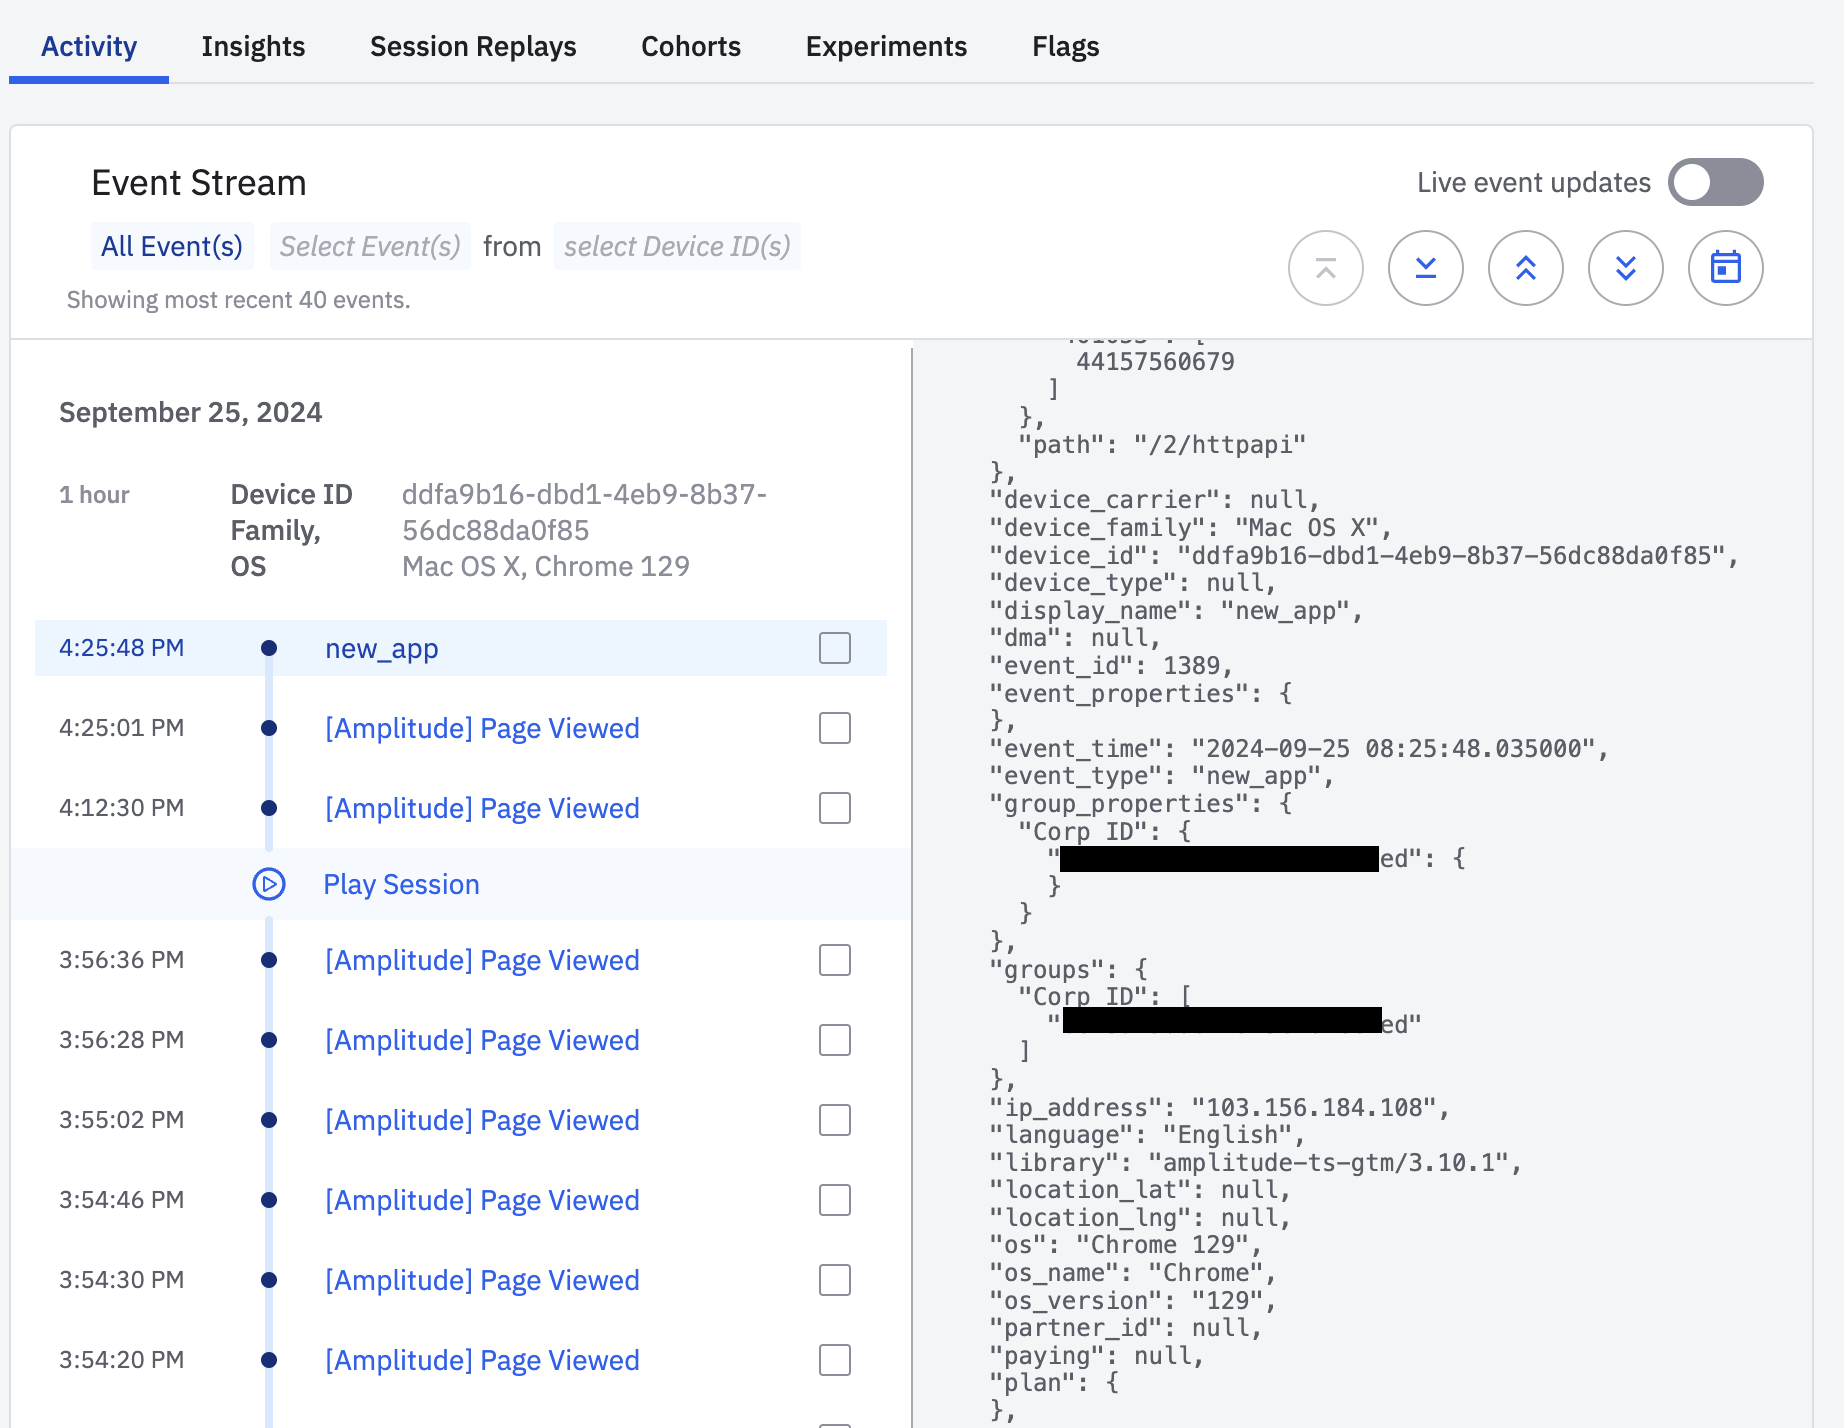Image resolution: width=1844 pixels, height=1428 pixels.
Task: Click the timeline dot at 3:55:02 PM
Action: coord(269,1120)
